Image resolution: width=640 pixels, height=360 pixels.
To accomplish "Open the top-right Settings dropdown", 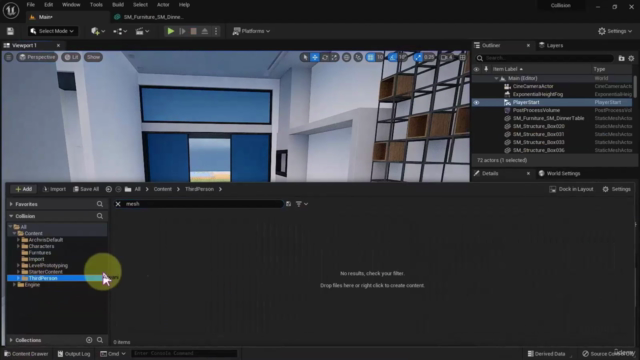I will click(x=615, y=31).
